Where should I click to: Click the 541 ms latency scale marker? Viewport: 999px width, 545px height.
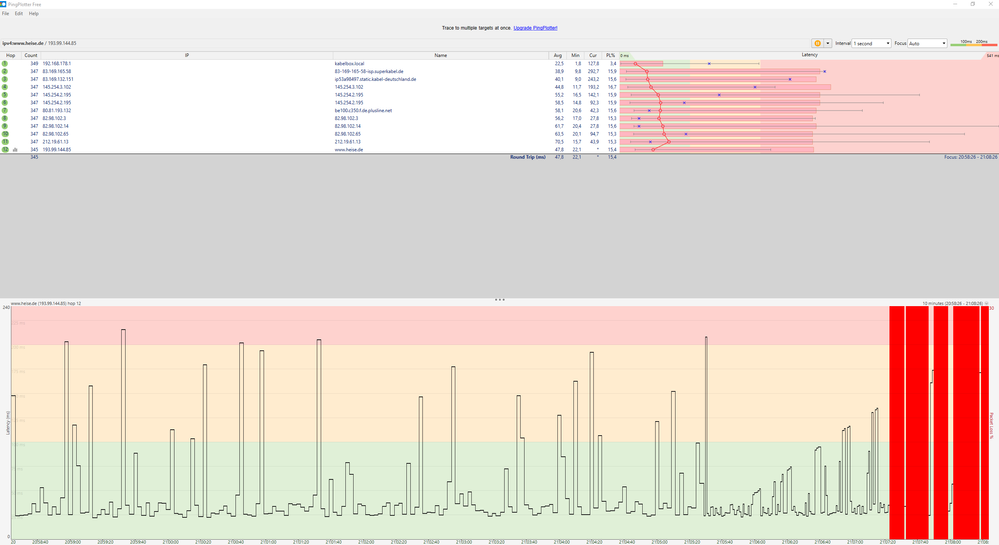992,56
